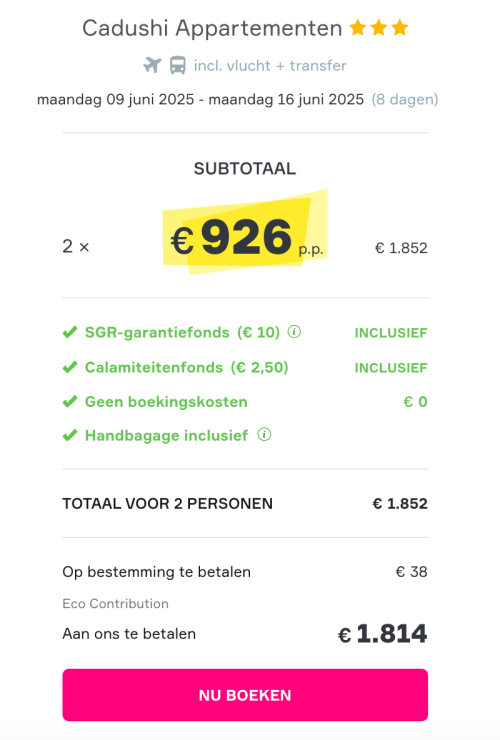Open Handbagage inclusief info icon
The height and width of the screenshot is (740, 500).
coord(264,434)
